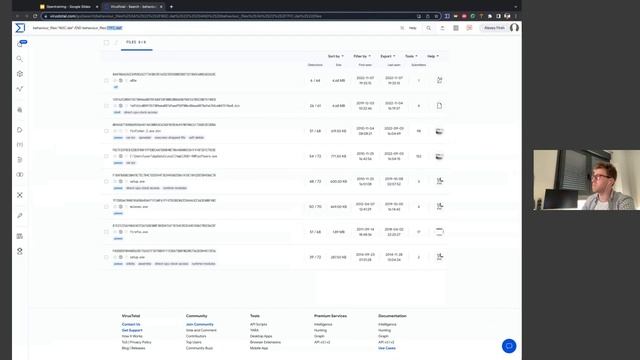Open the API Scripts footer link
Image resolution: width=640 pixels, height=360 pixels.
[258, 324]
